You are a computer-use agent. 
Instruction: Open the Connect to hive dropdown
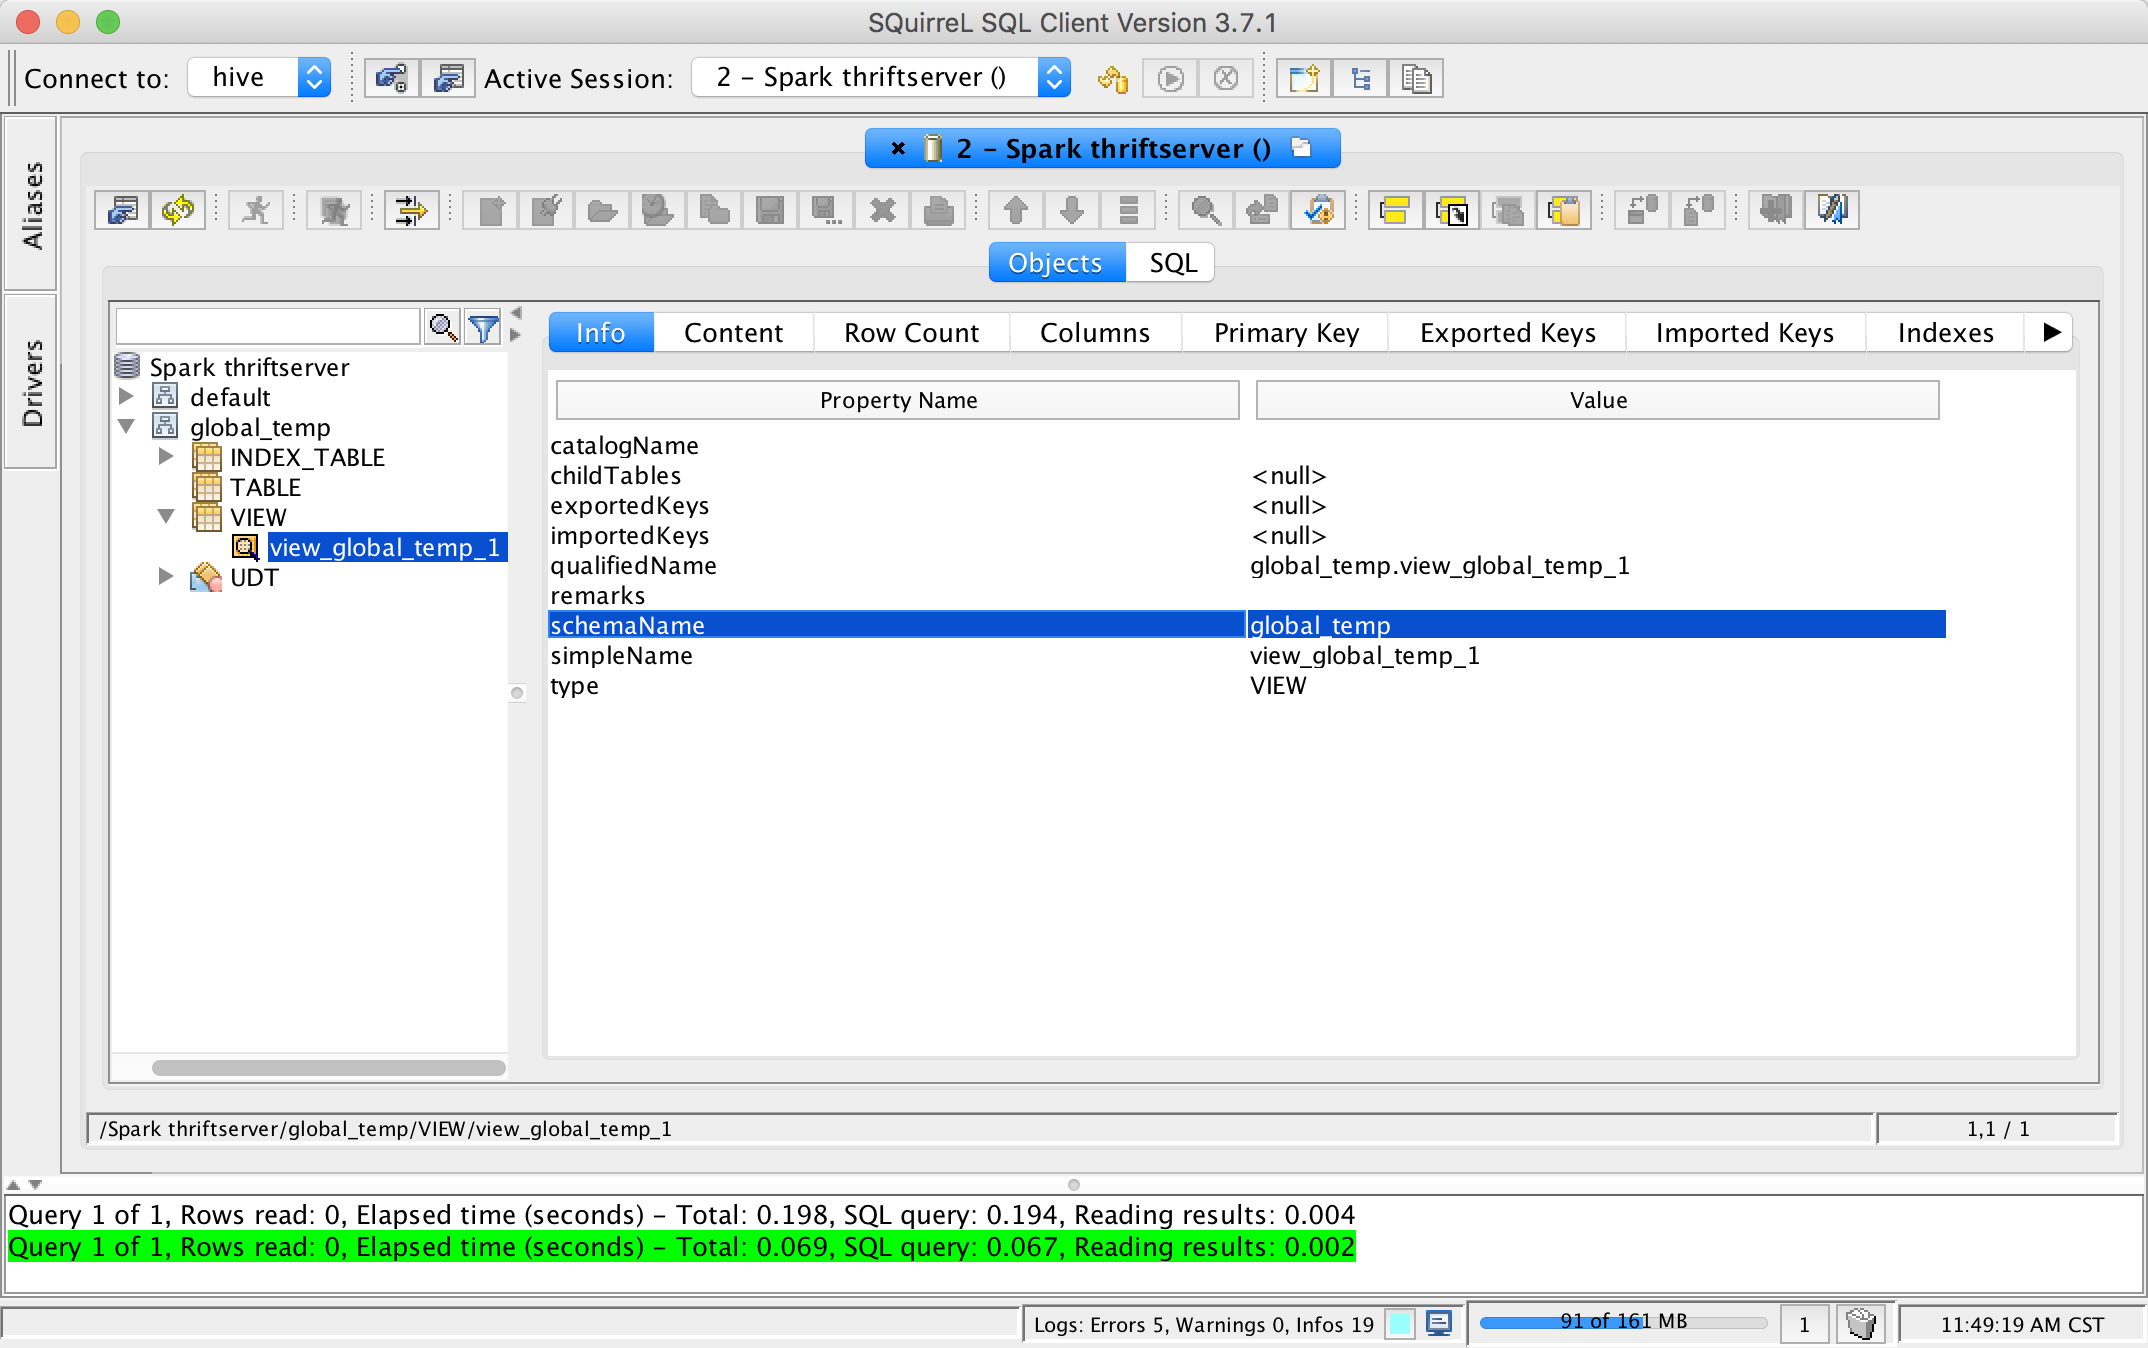click(259, 78)
